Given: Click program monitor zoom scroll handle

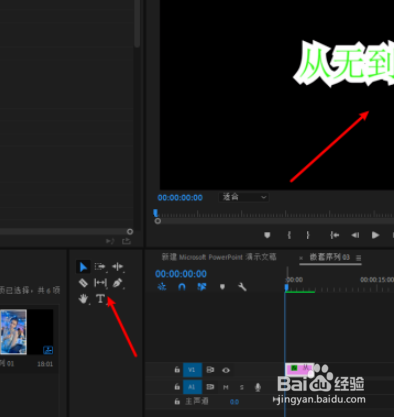Looking at the screenshot, I should (x=158, y=221).
